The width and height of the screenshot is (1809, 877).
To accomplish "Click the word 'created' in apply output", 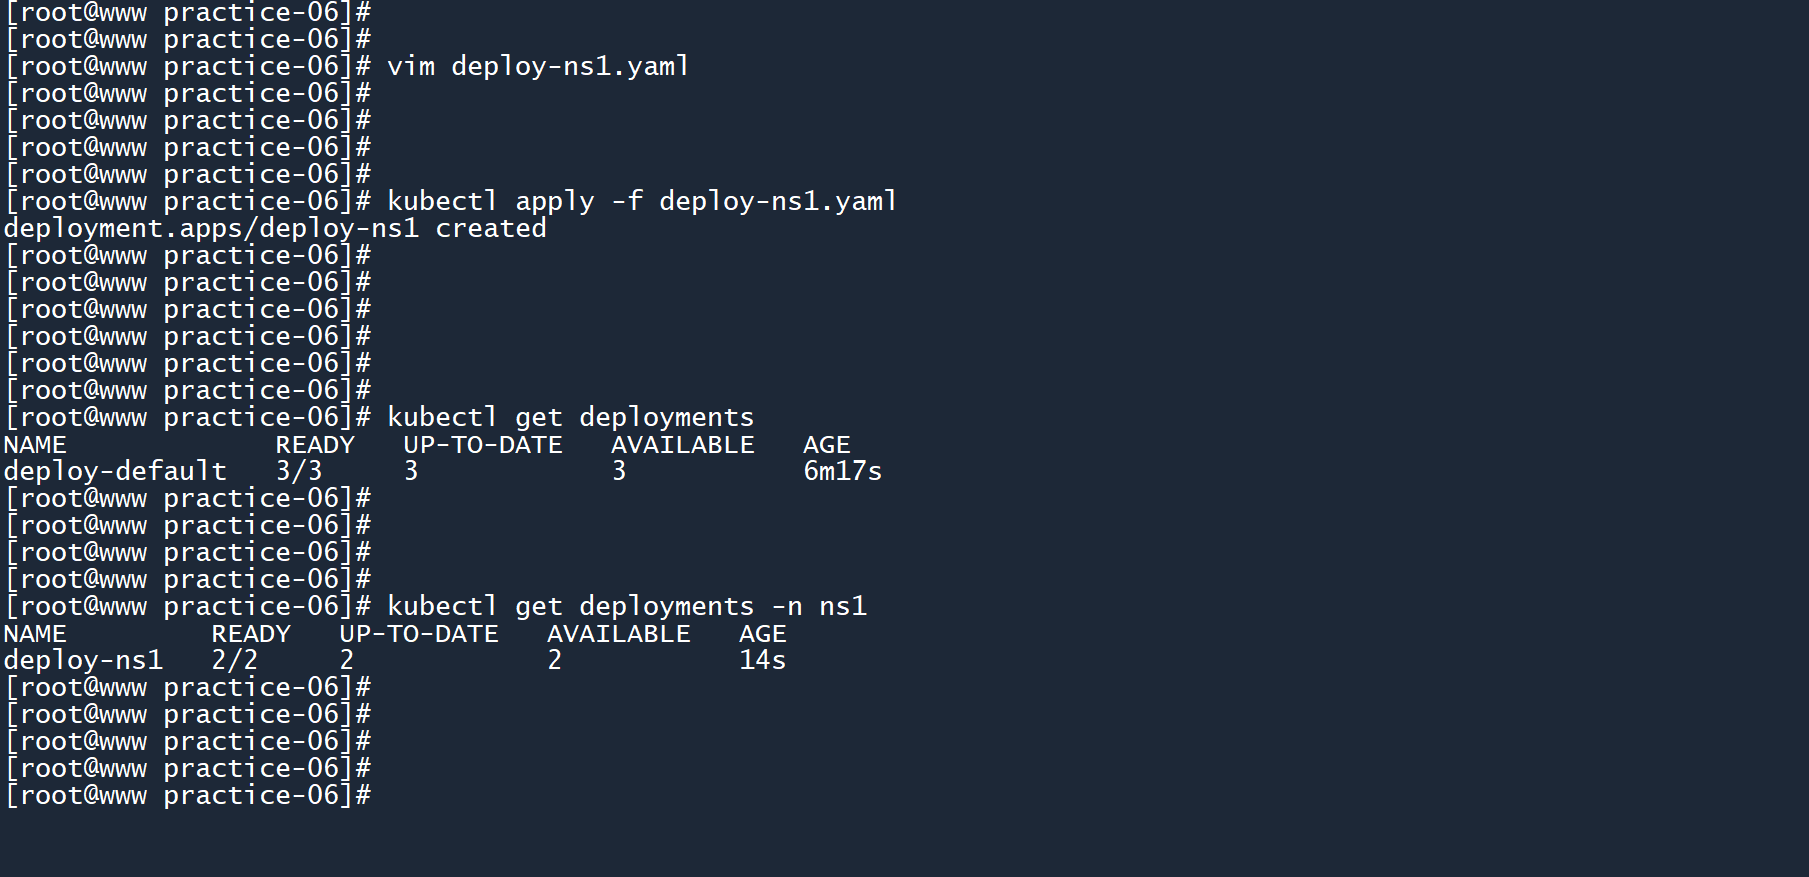I will pos(490,229).
